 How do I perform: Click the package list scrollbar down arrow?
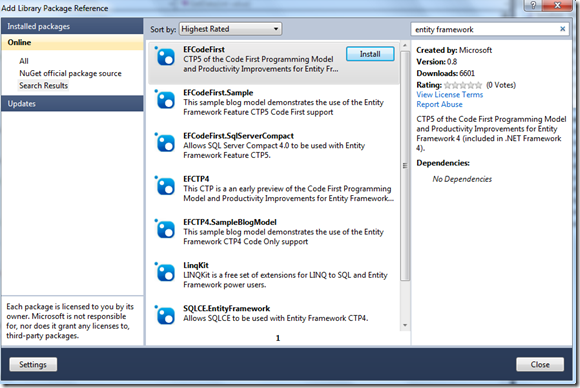(x=405, y=325)
